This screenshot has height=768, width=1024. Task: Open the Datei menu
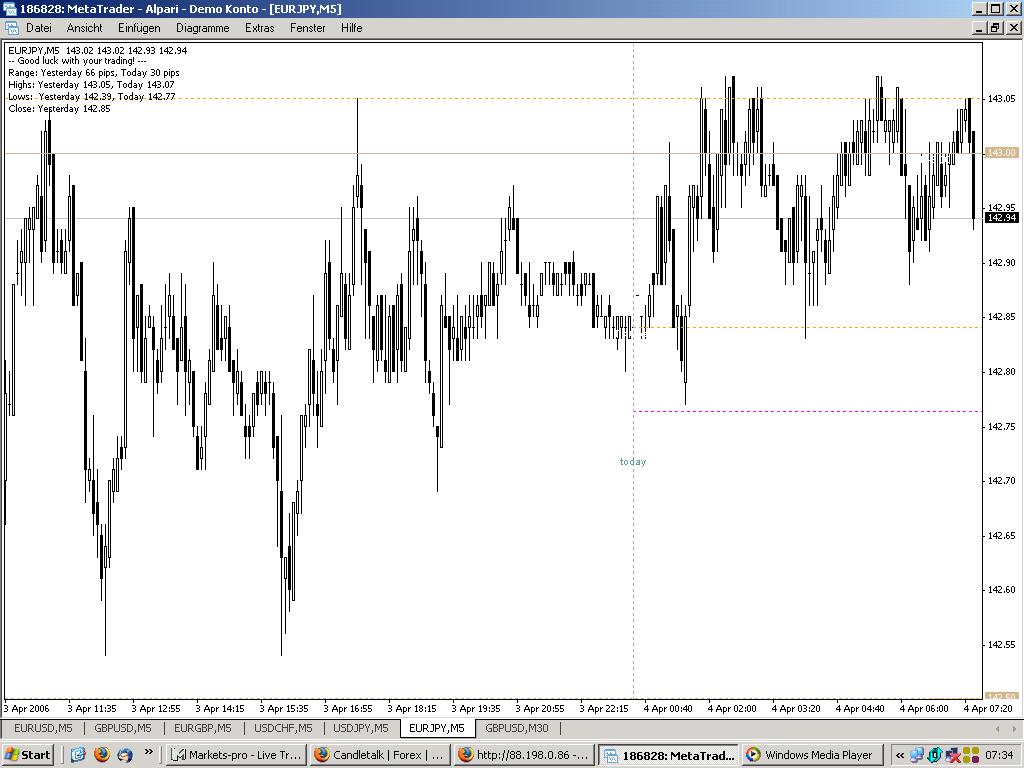[38, 28]
